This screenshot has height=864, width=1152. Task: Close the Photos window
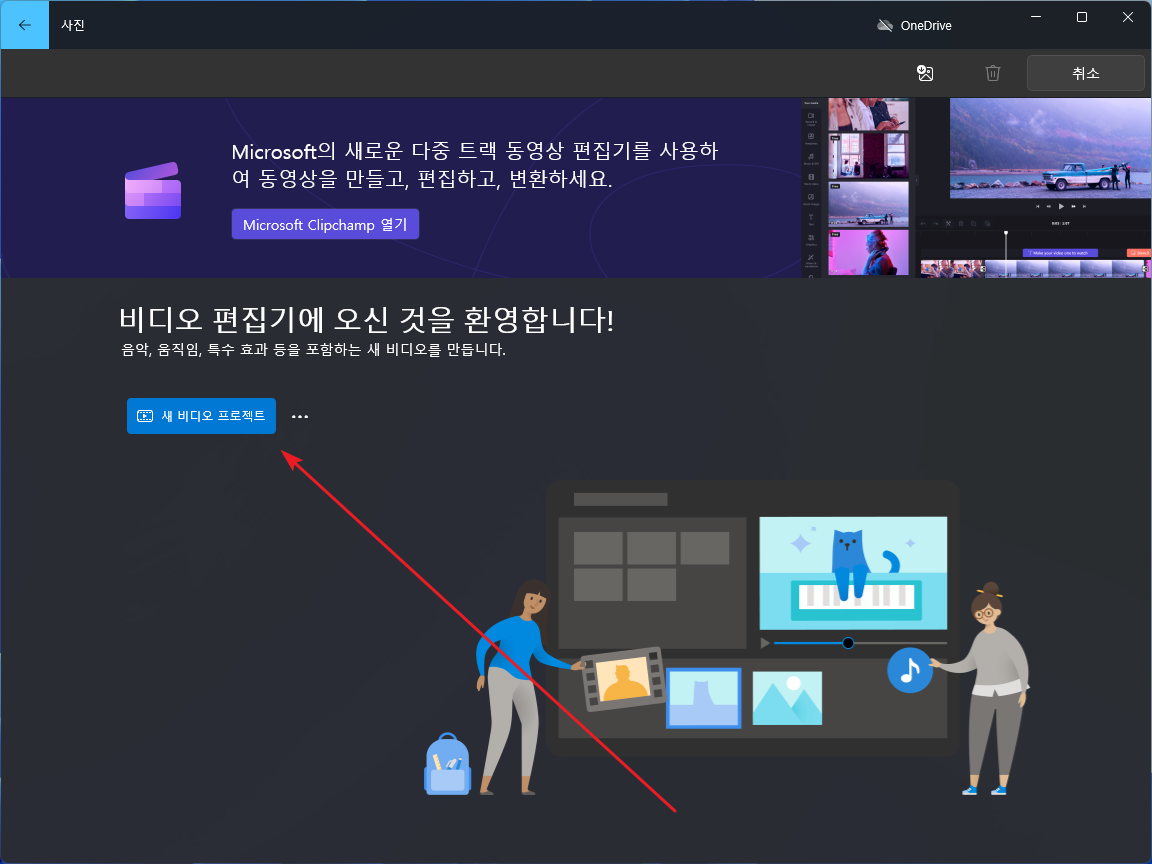(1128, 17)
